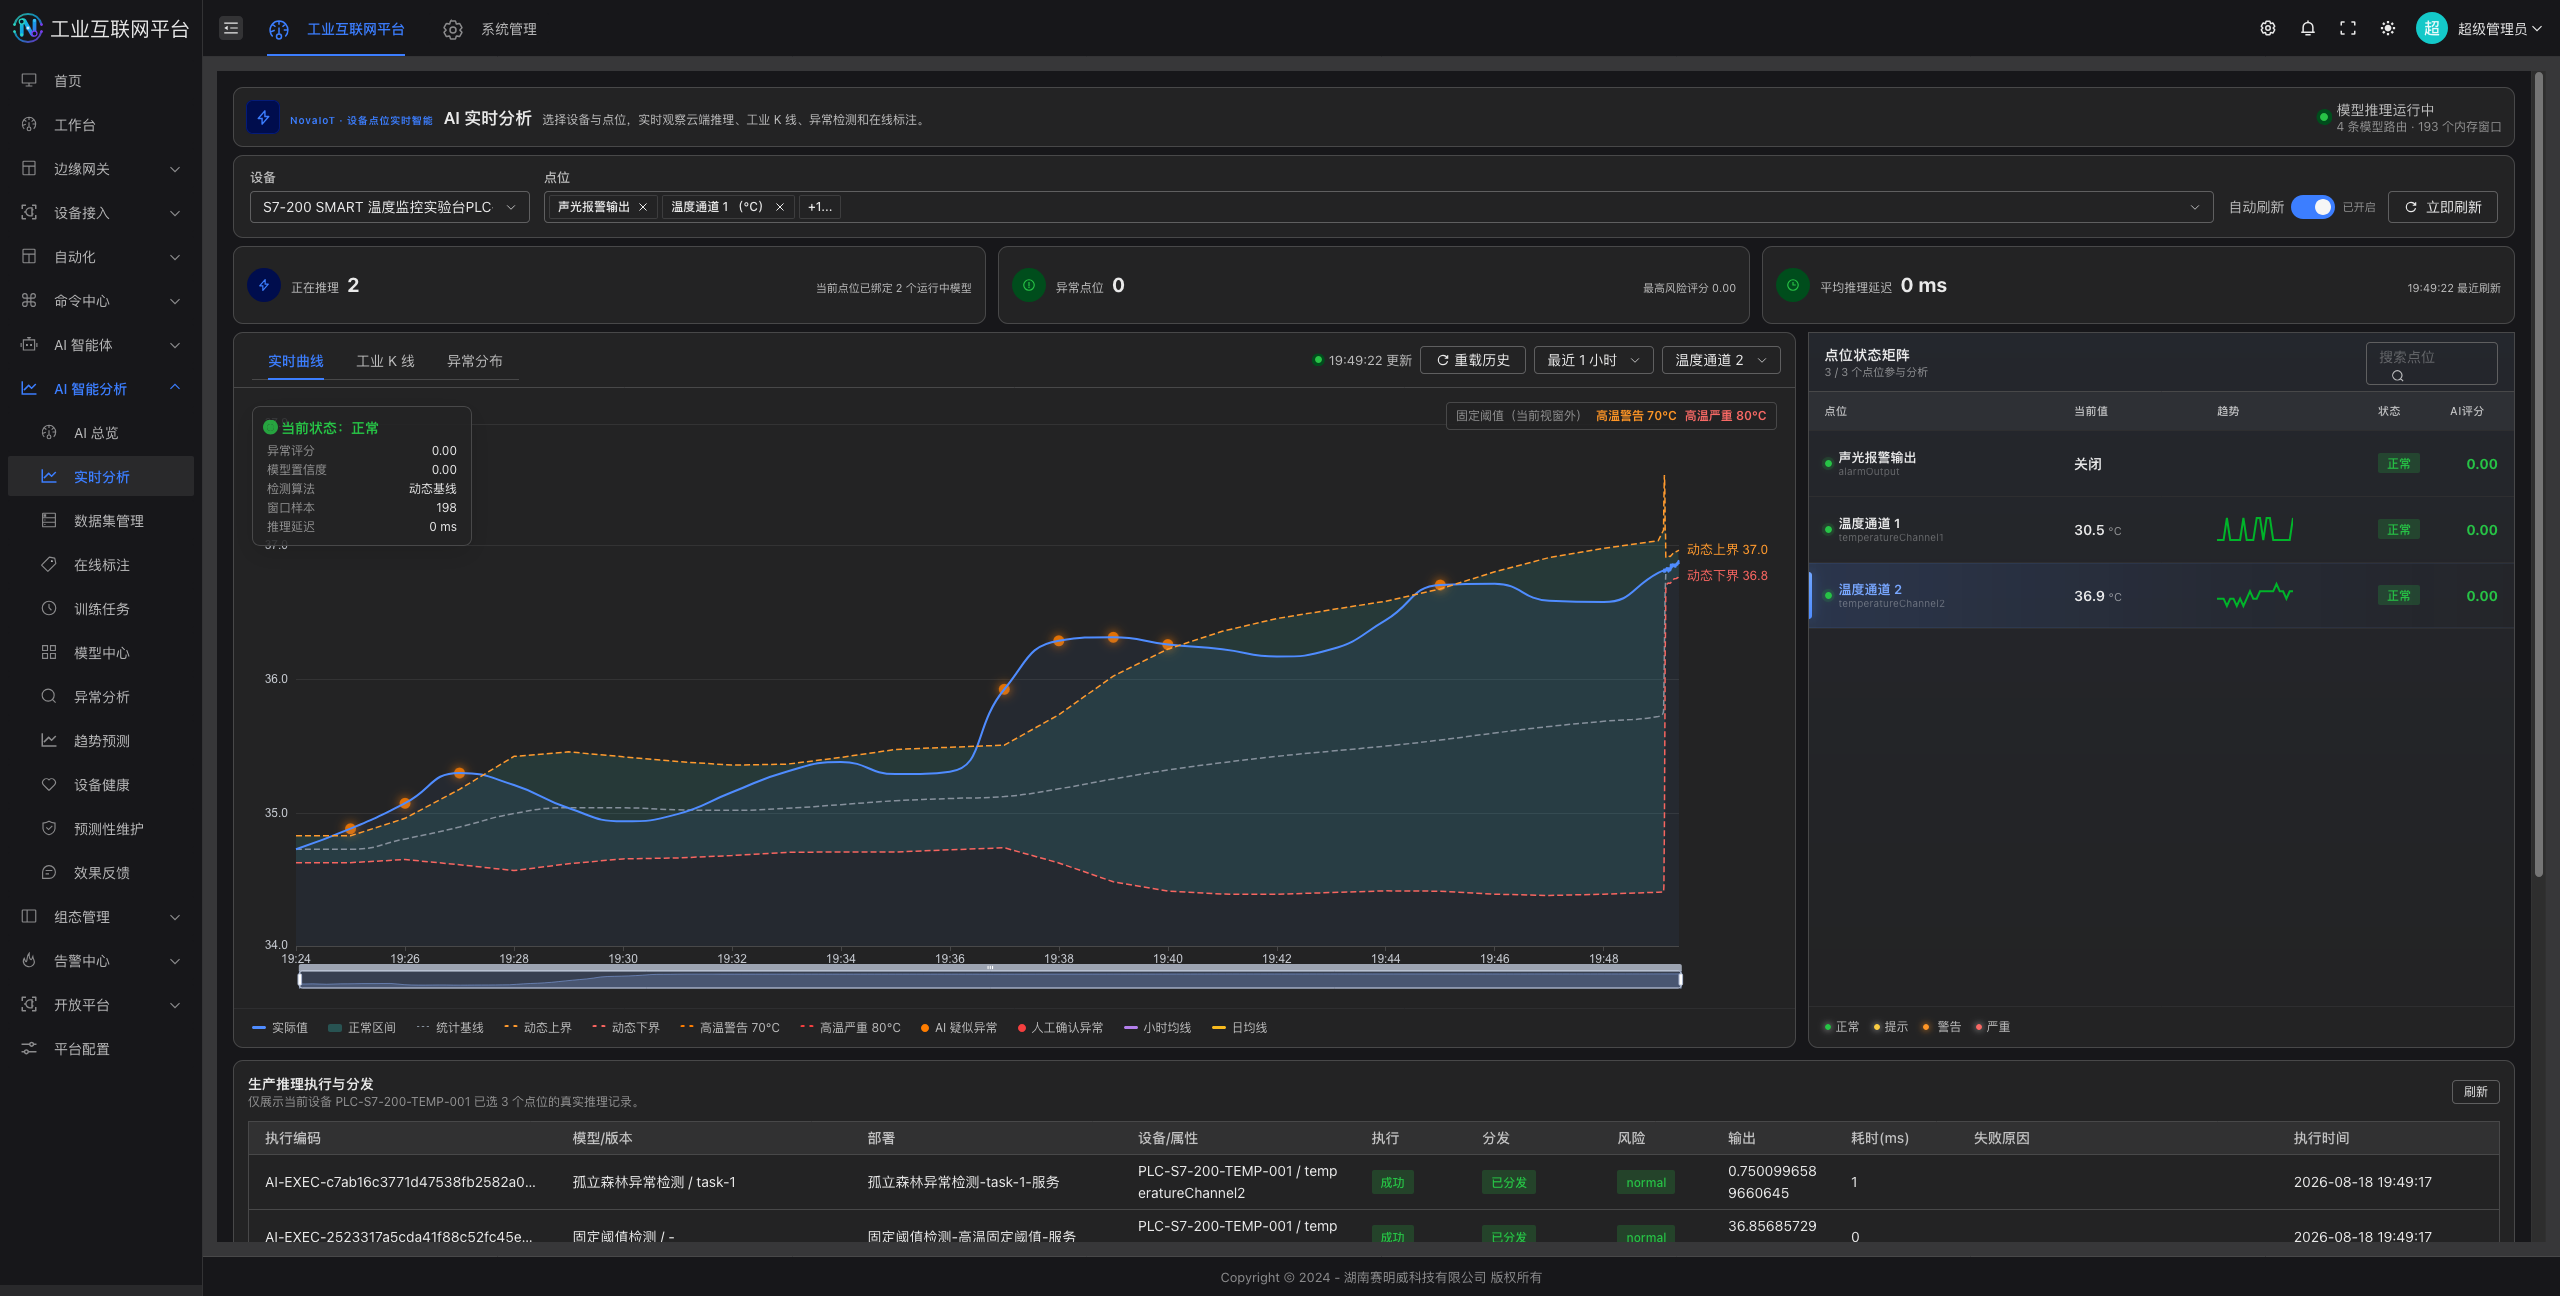Open 数据集管理 in the sidebar

click(100, 520)
